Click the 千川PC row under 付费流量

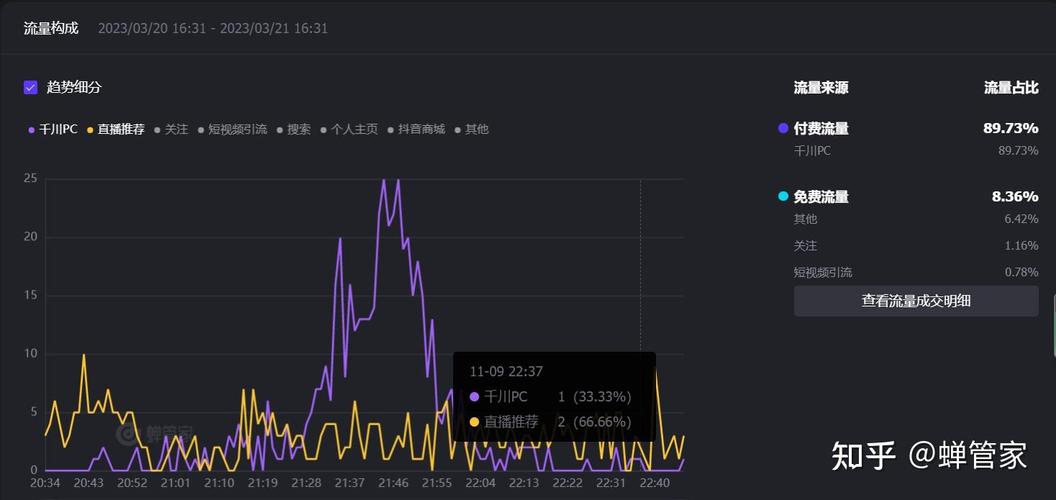[916, 151]
